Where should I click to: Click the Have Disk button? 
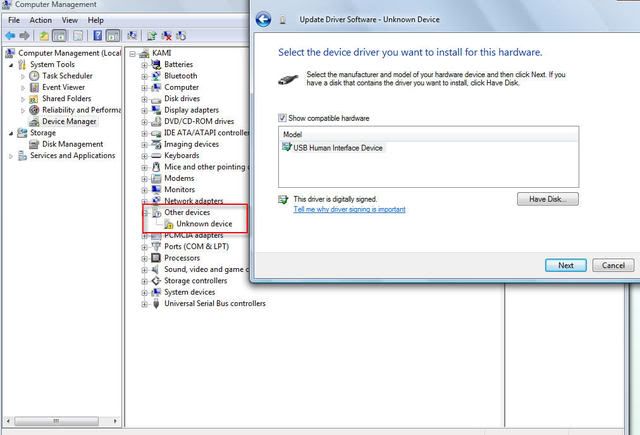[x=547, y=199]
